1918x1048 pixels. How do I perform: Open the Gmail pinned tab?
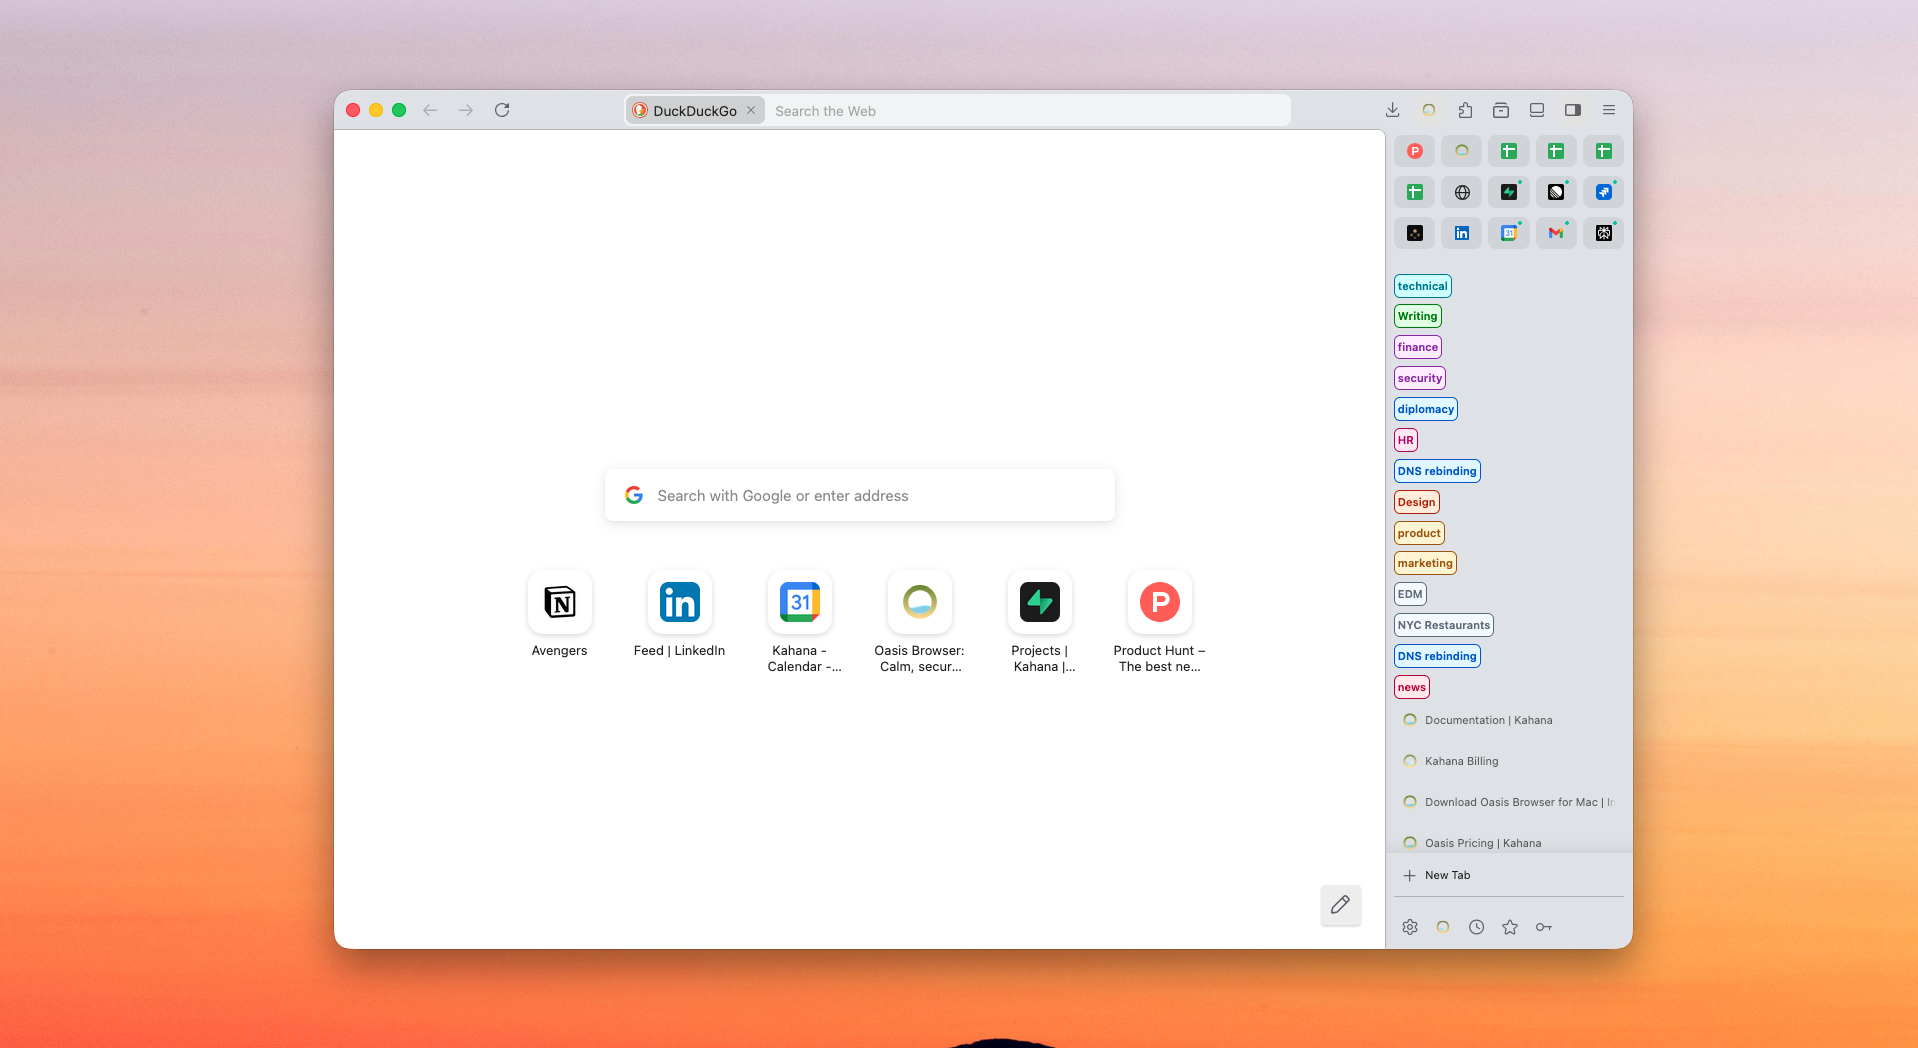[1556, 233]
